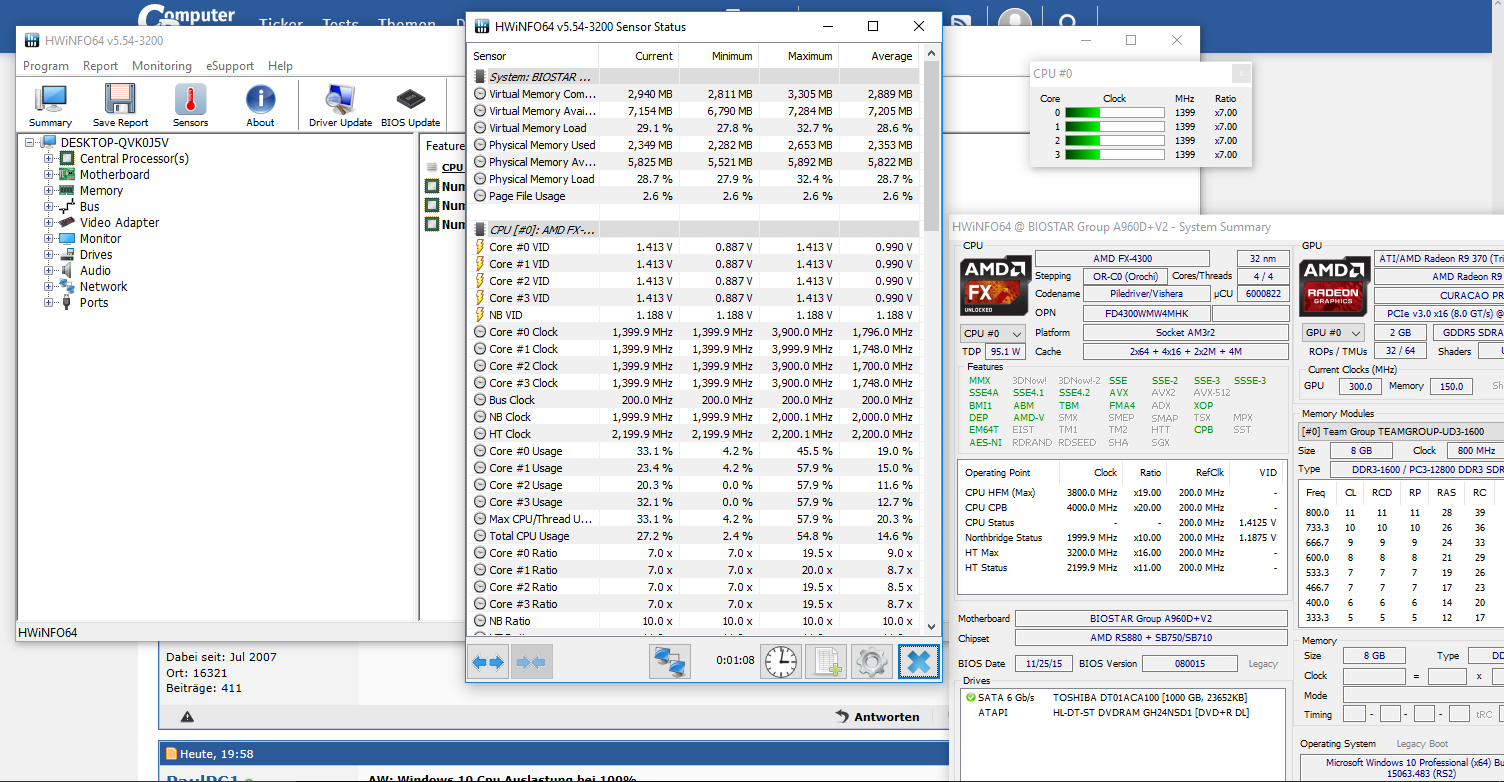Expand the Memory tree node
The width and height of the screenshot is (1504, 782).
[48, 190]
